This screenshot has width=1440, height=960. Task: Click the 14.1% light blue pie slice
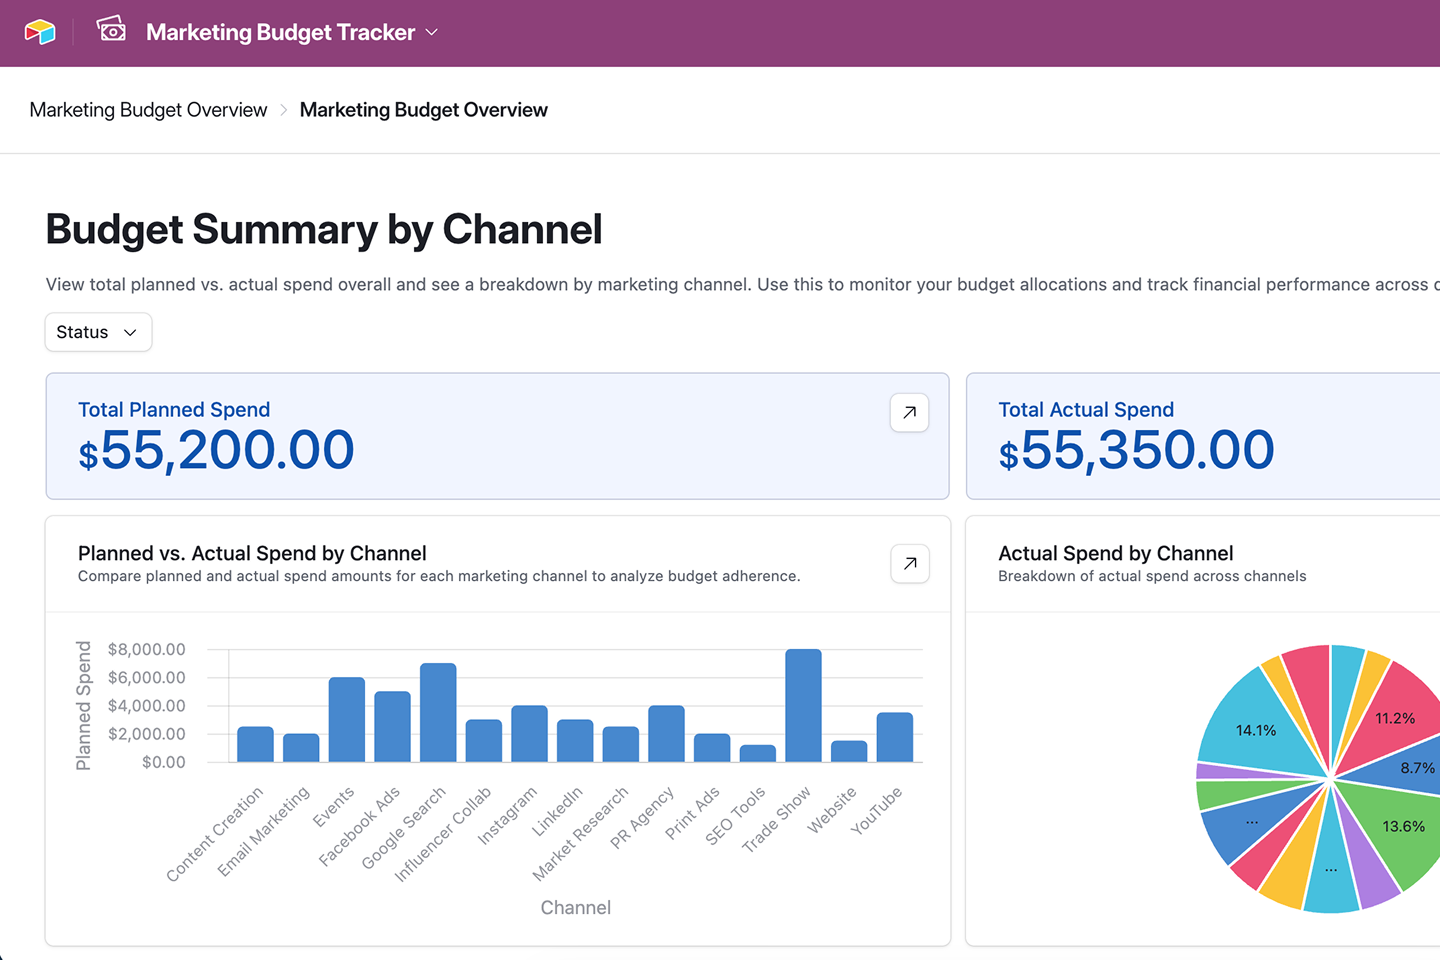[1256, 730]
